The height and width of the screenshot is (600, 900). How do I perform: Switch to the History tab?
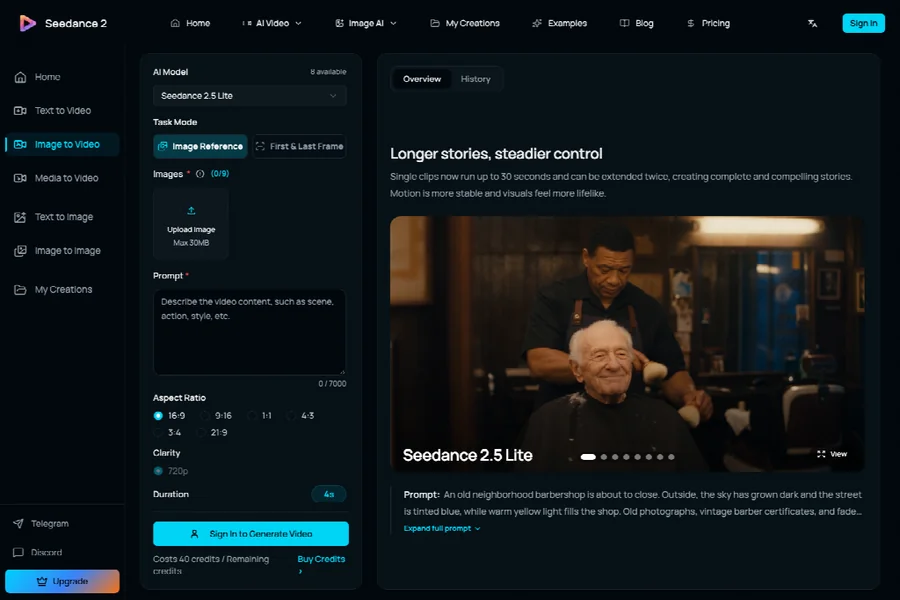click(476, 79)
